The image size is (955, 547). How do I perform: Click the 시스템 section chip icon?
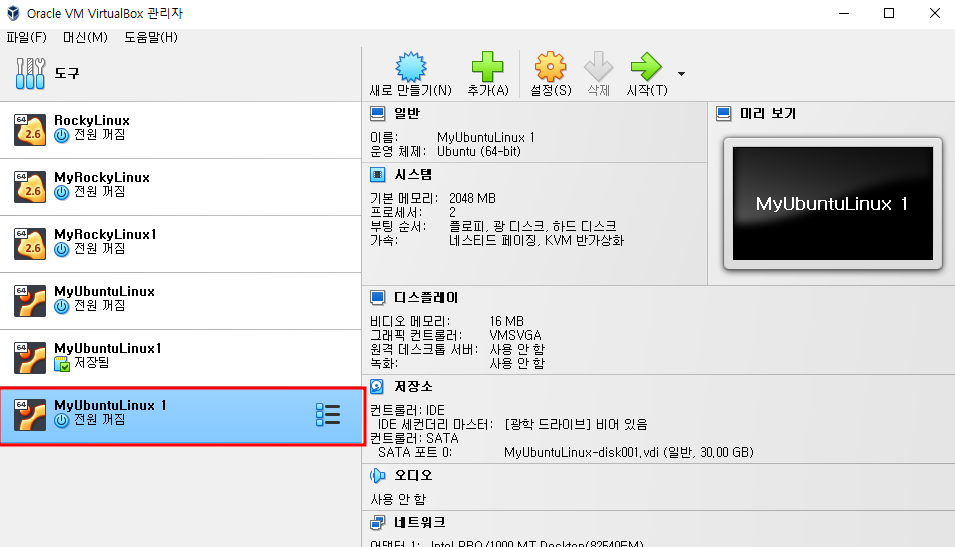[378, 175]
